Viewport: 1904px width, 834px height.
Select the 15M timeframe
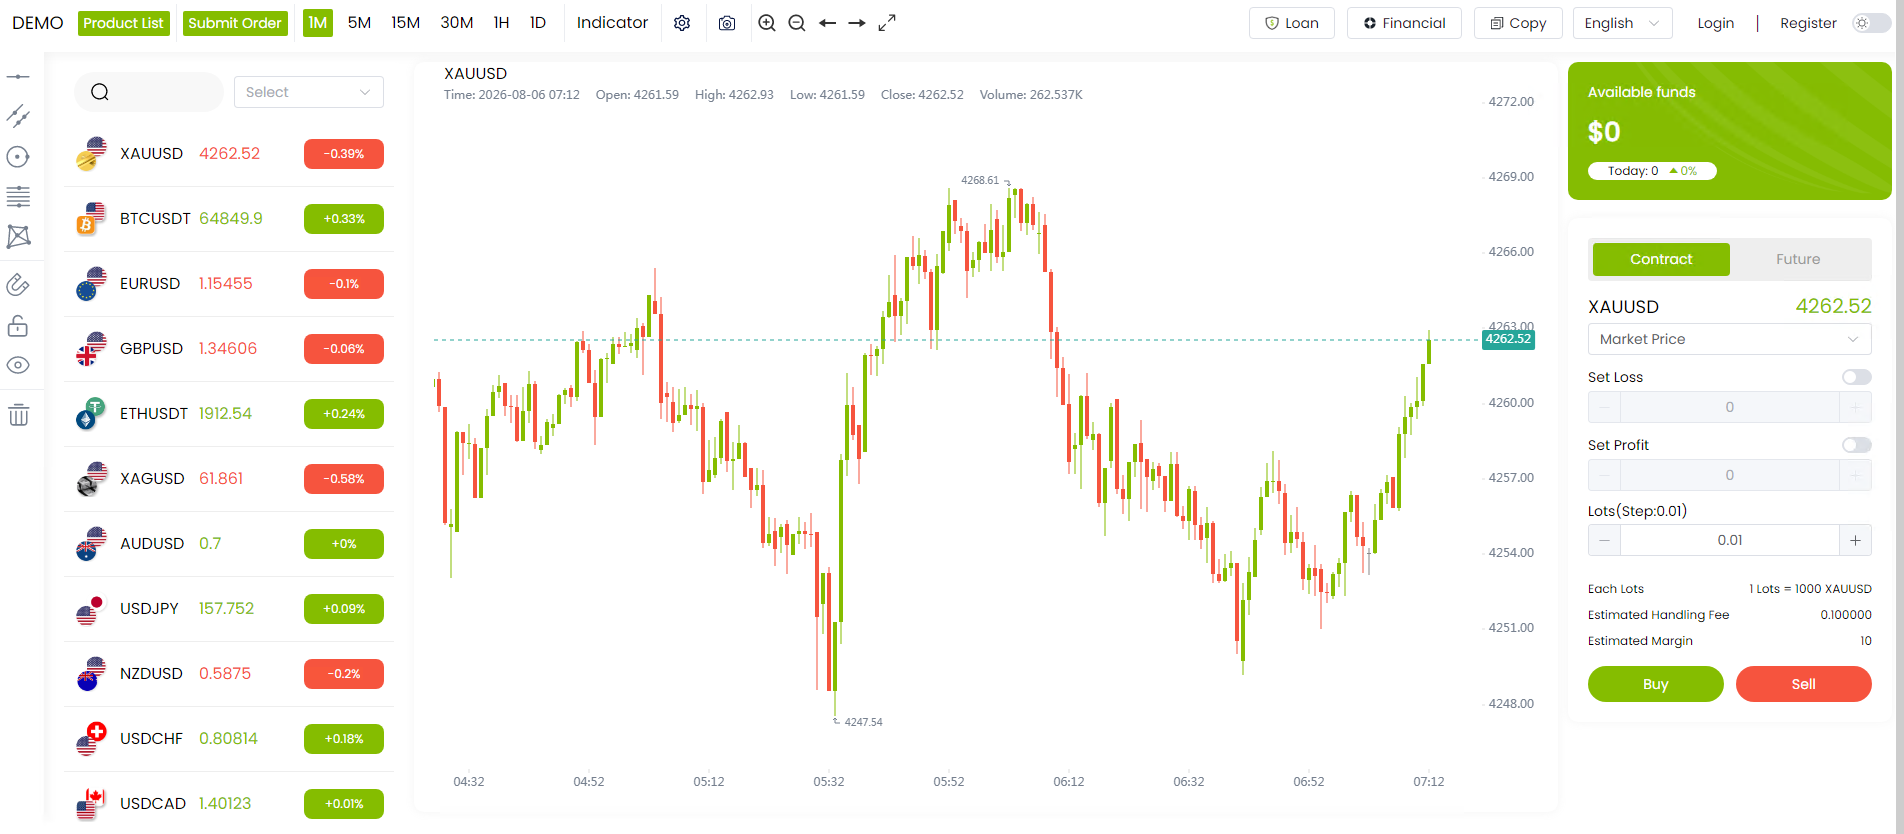[405, 23]
